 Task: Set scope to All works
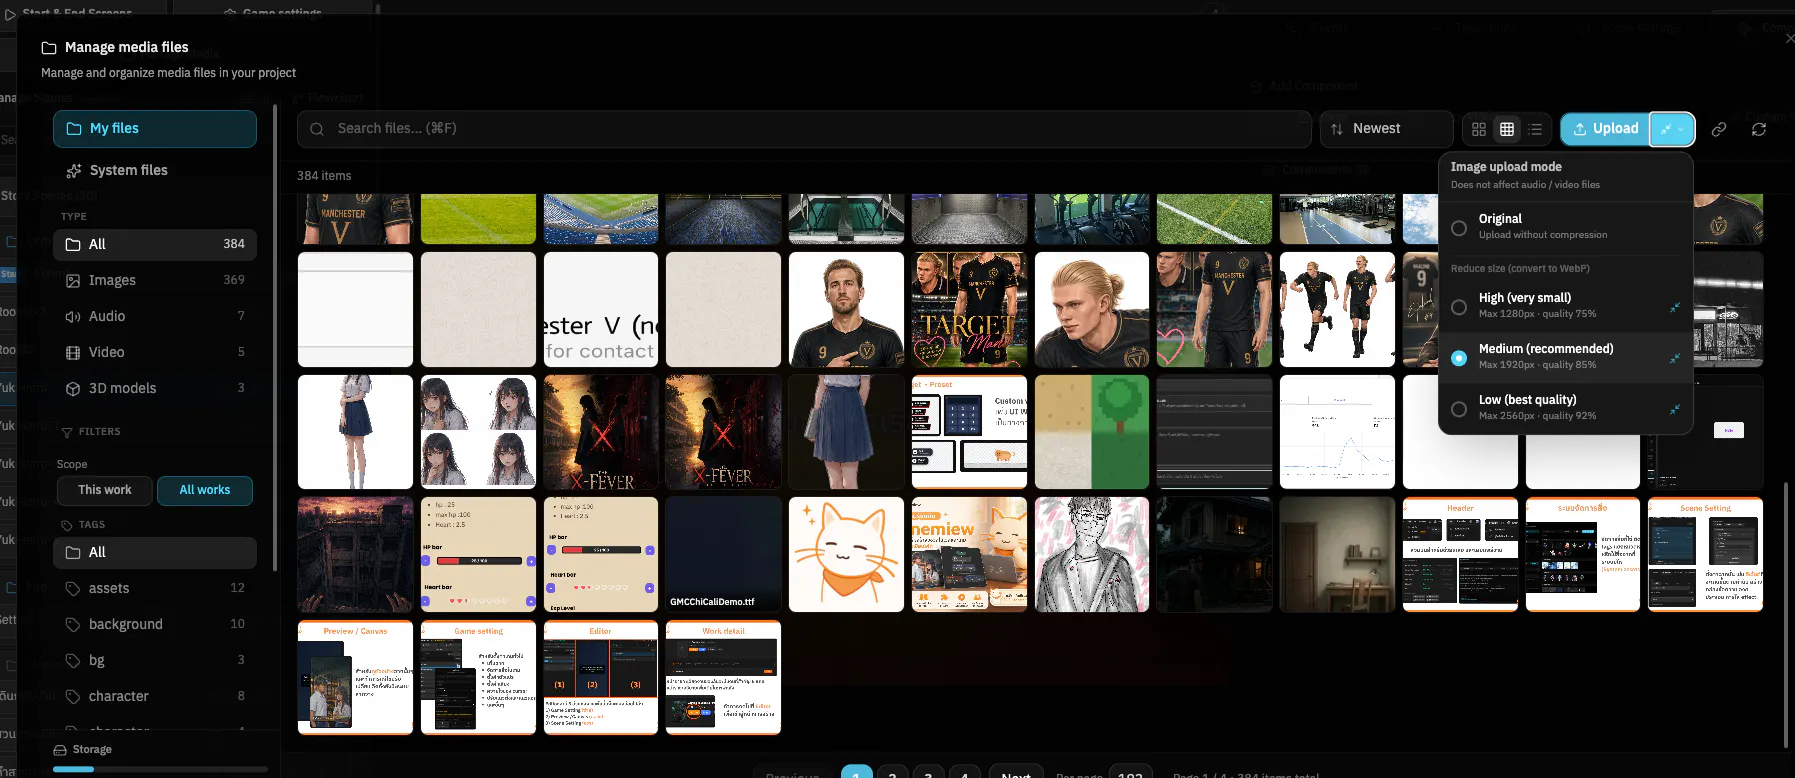[x=205, y=490]
